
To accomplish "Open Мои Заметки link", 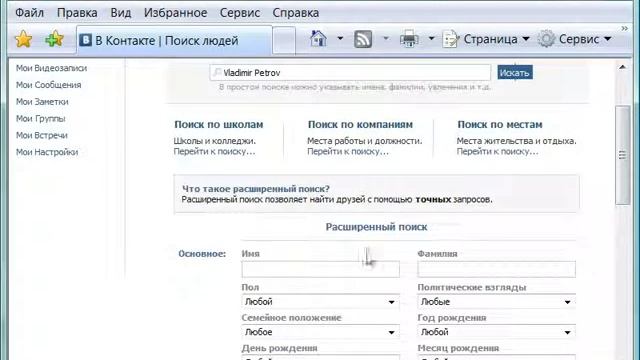I will (x=42, y=102).
